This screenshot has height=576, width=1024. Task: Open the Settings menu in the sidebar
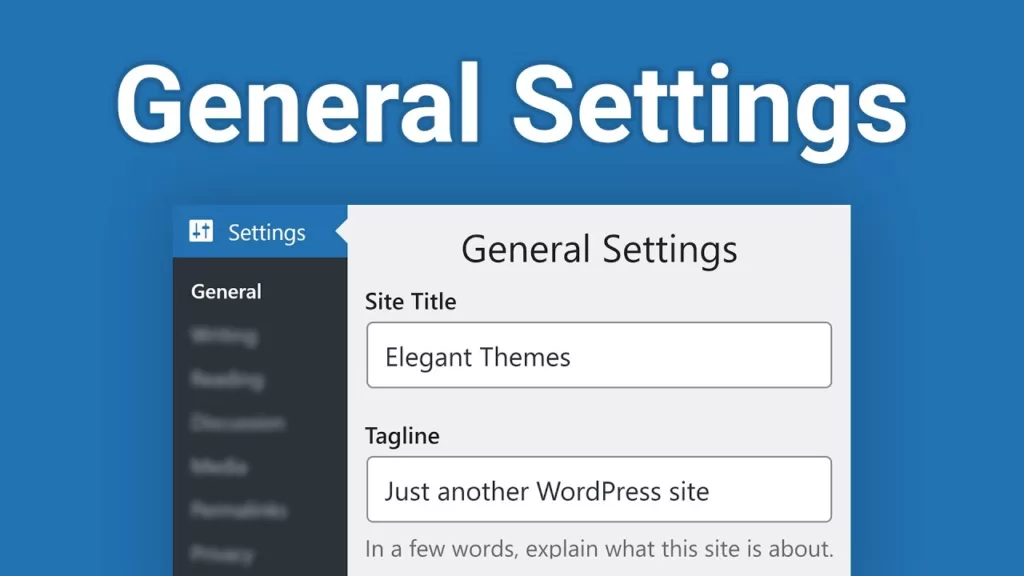tap(266, 233)
